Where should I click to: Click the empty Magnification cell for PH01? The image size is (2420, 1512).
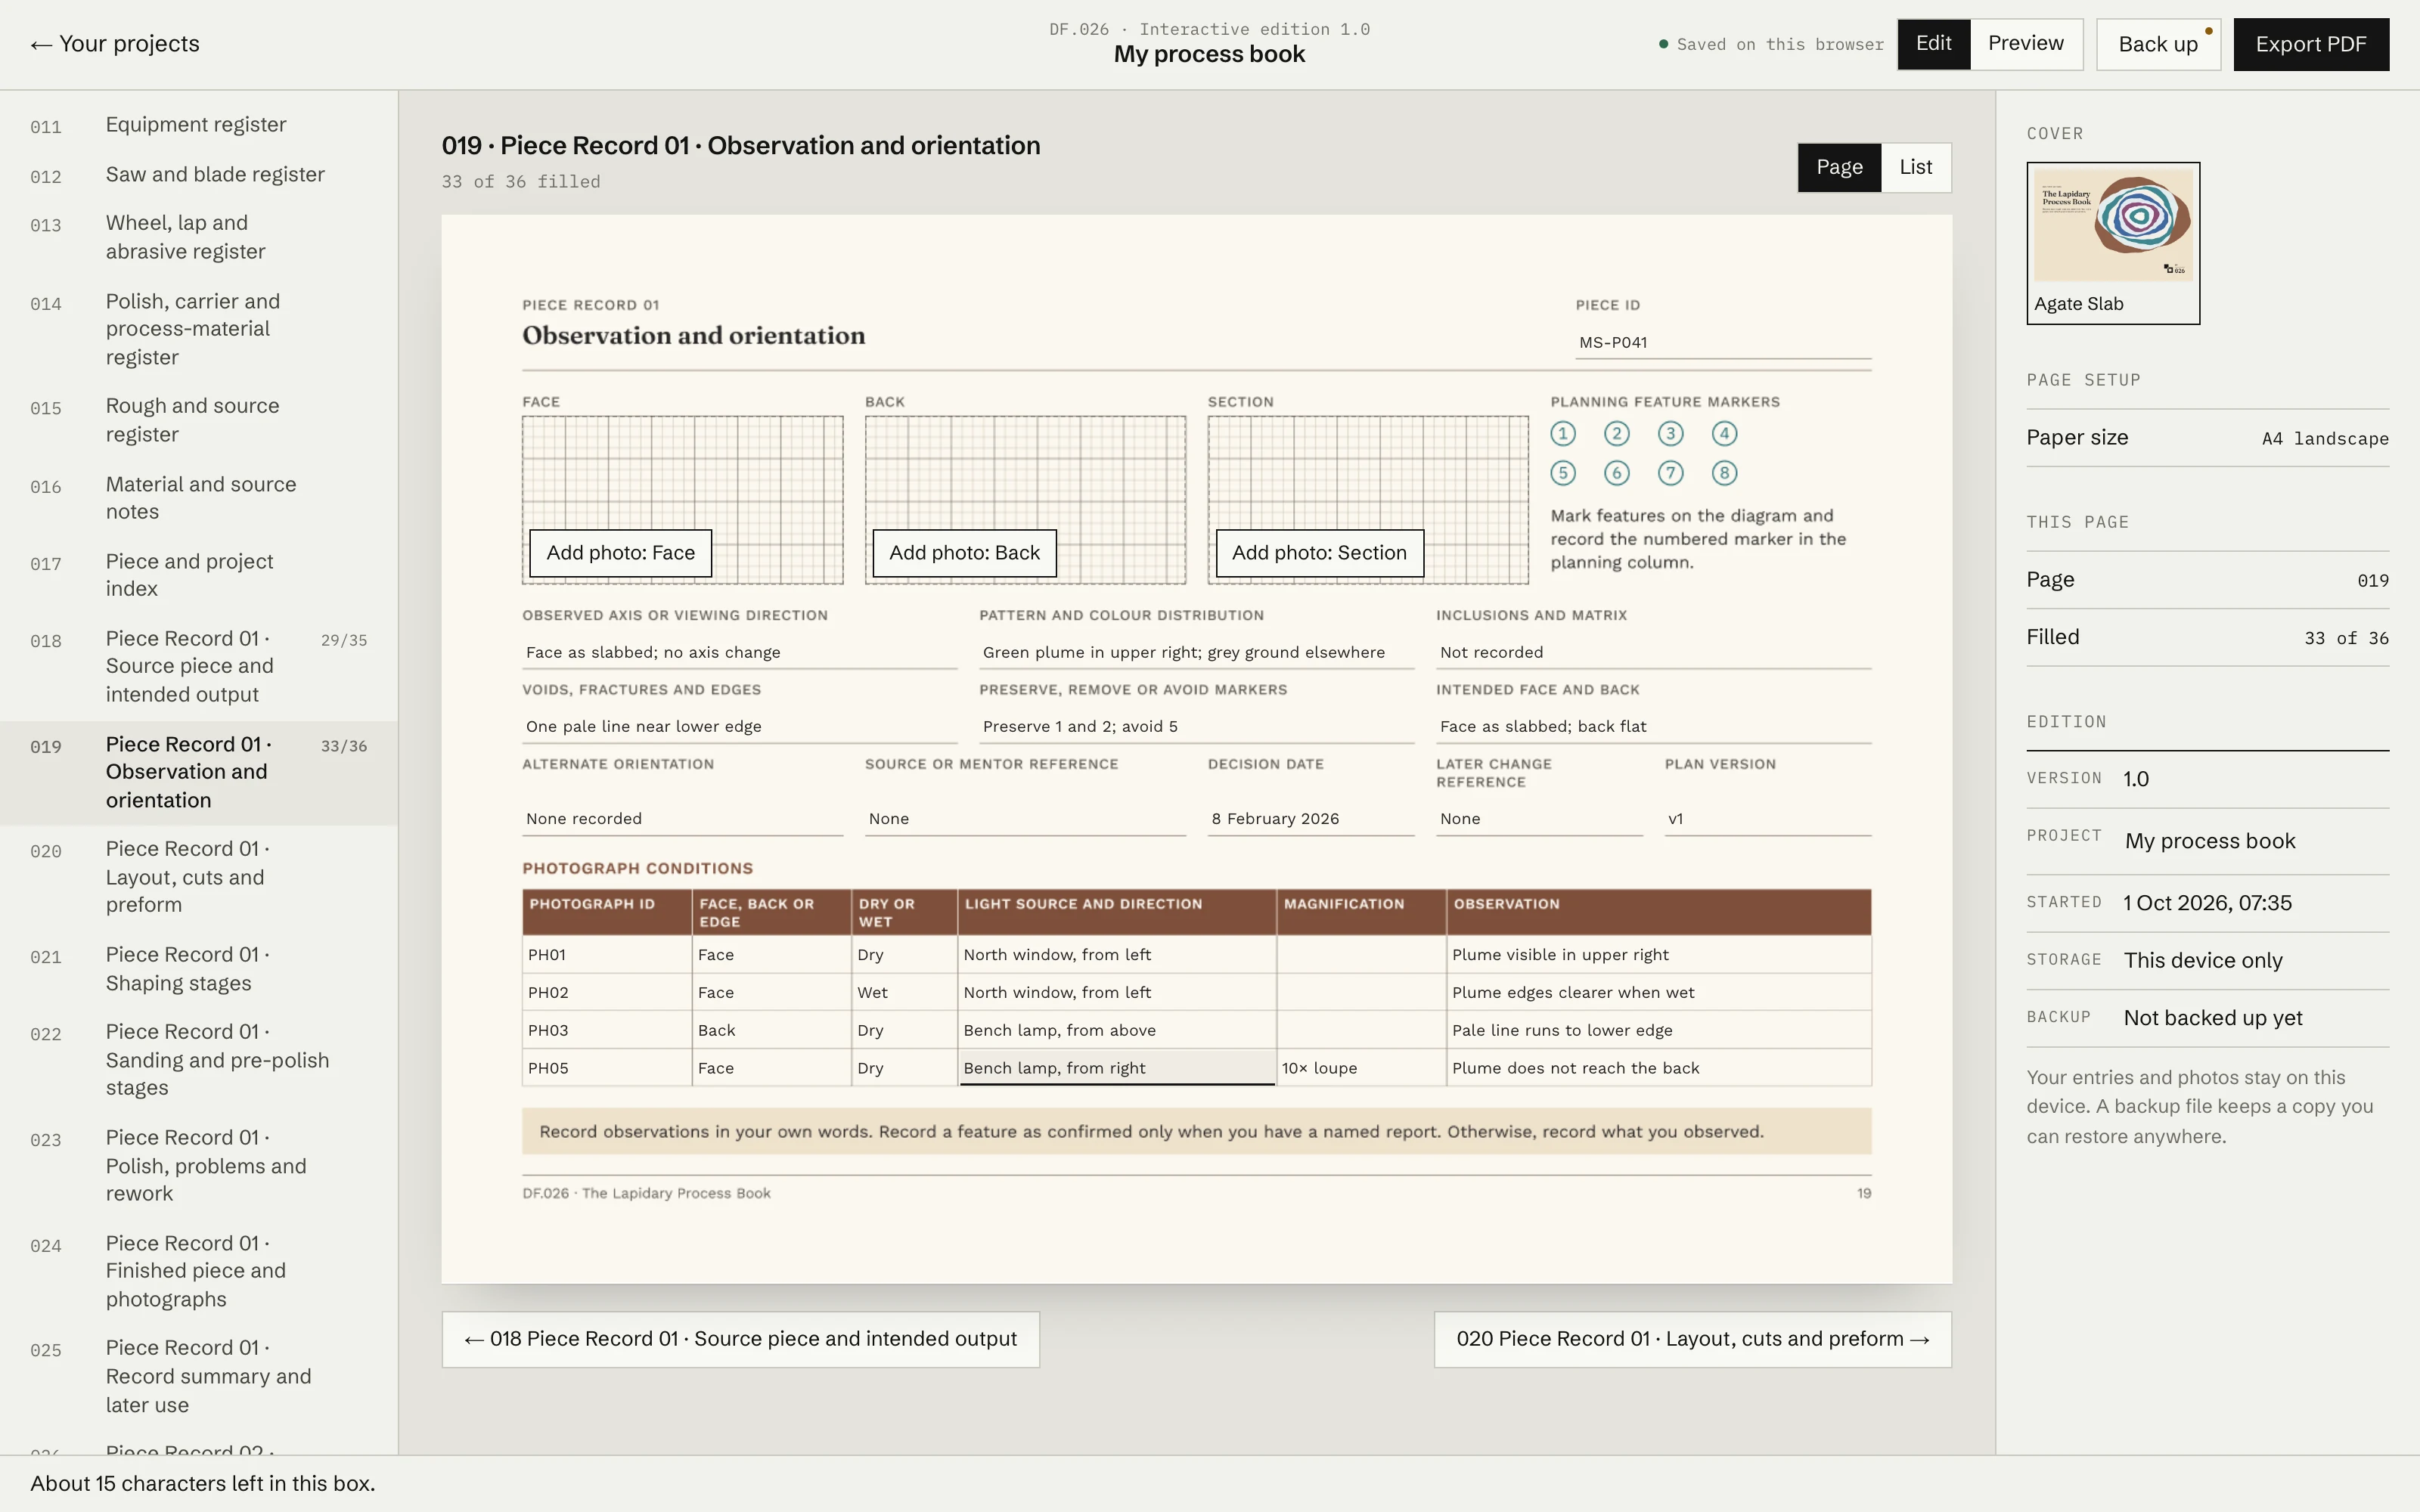tap(1361, 955)
